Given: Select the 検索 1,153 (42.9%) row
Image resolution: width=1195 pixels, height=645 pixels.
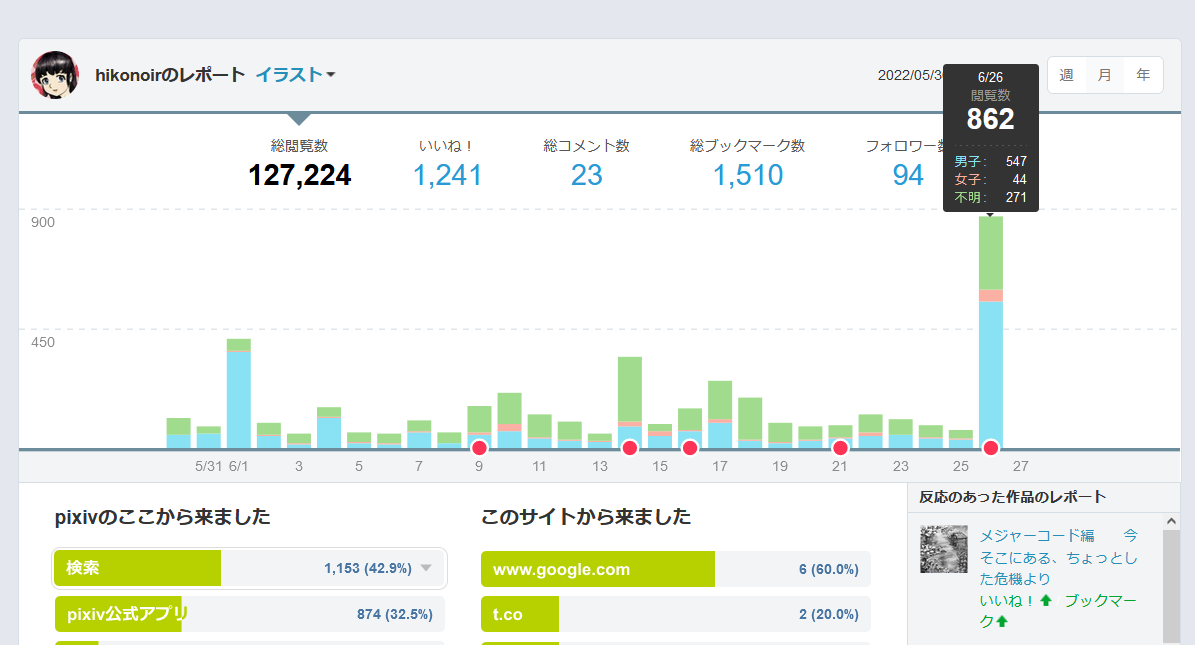Looking at the screenshot, I should coord(249,568).
